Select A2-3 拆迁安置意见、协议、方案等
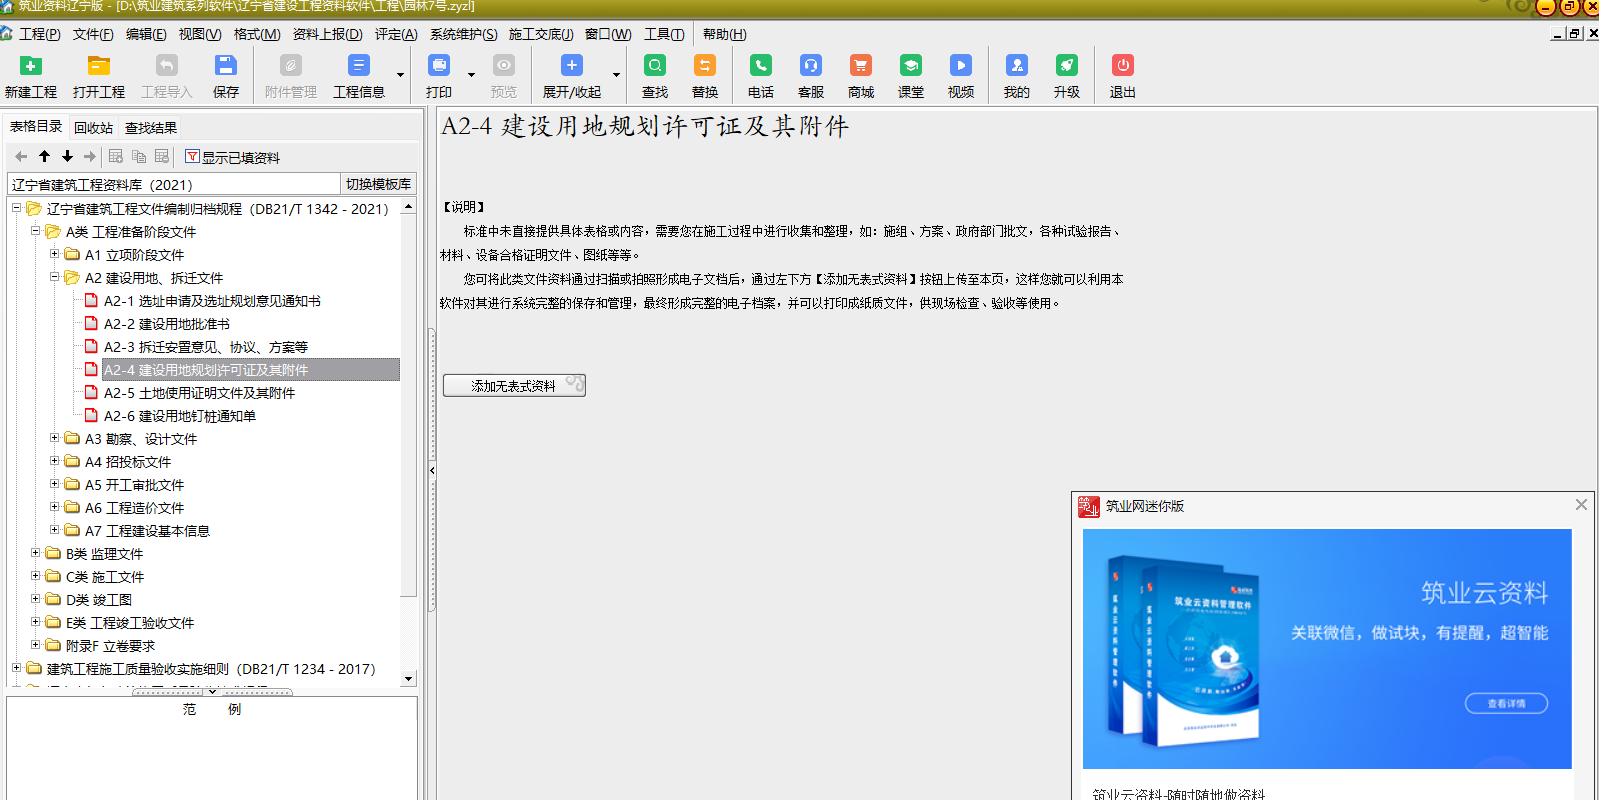The width and height of the screenshot is (1599, 800). [206, 347]
